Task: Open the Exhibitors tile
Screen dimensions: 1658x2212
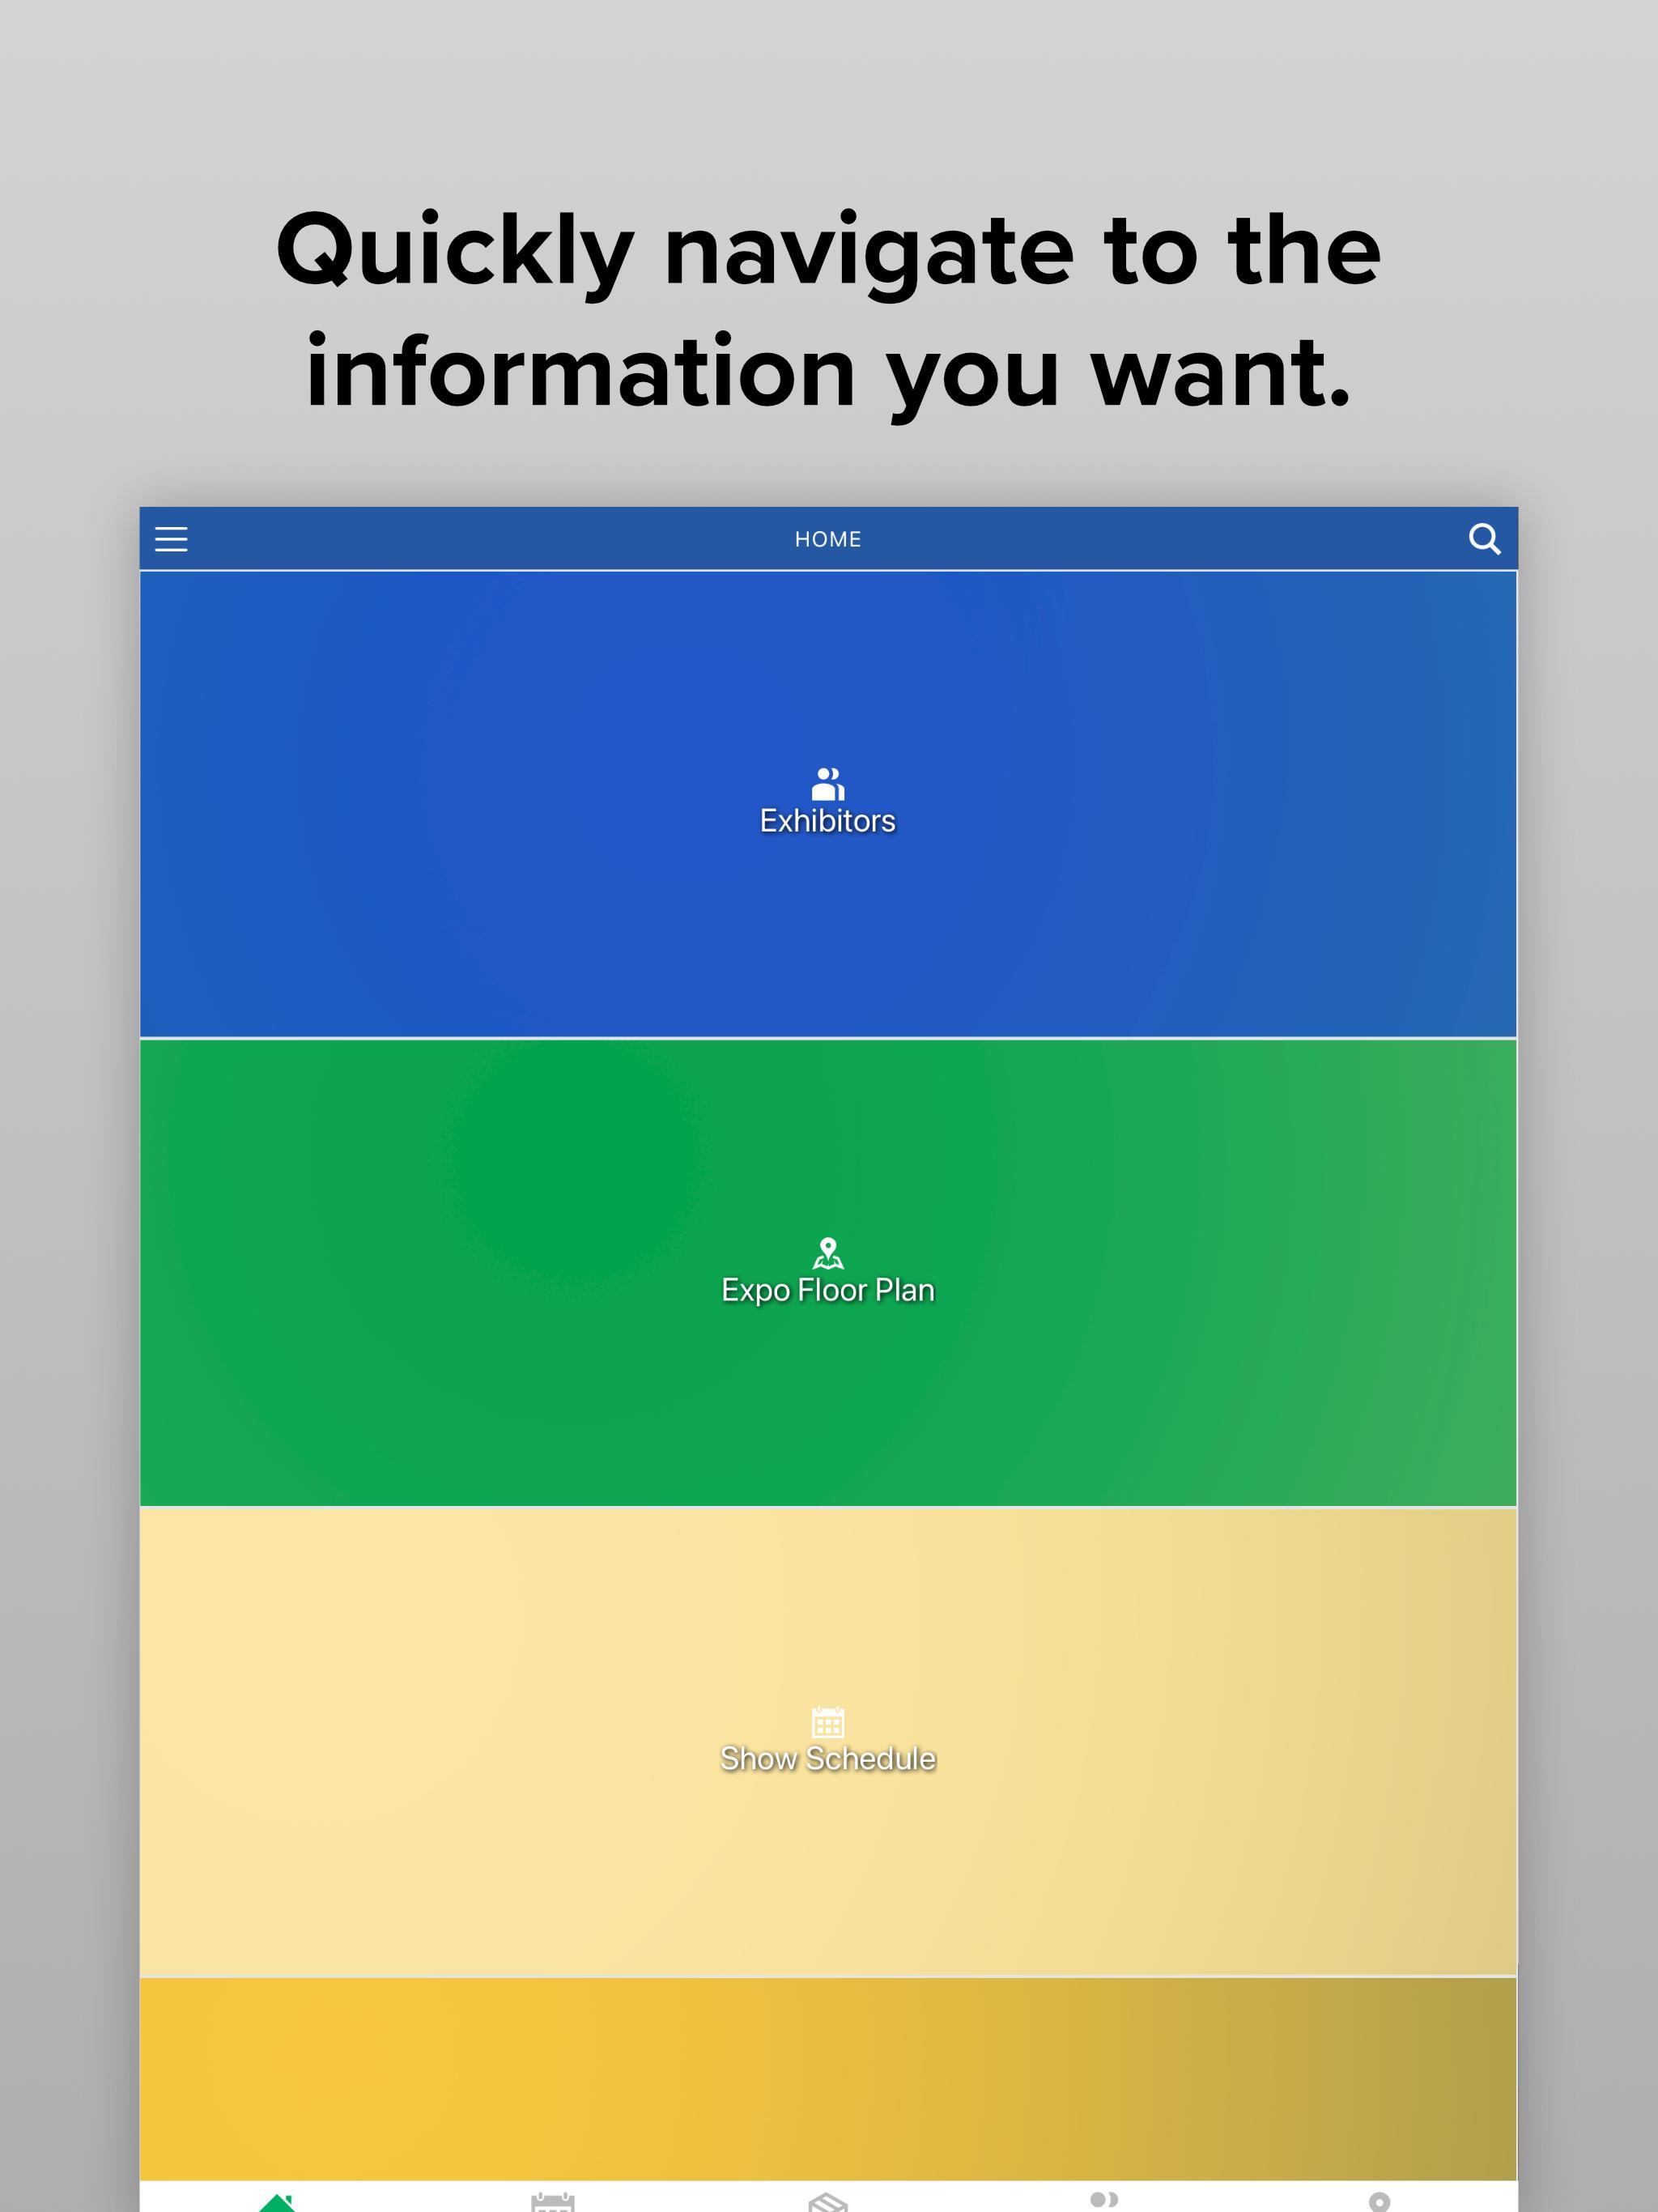Action: point(828,804)
